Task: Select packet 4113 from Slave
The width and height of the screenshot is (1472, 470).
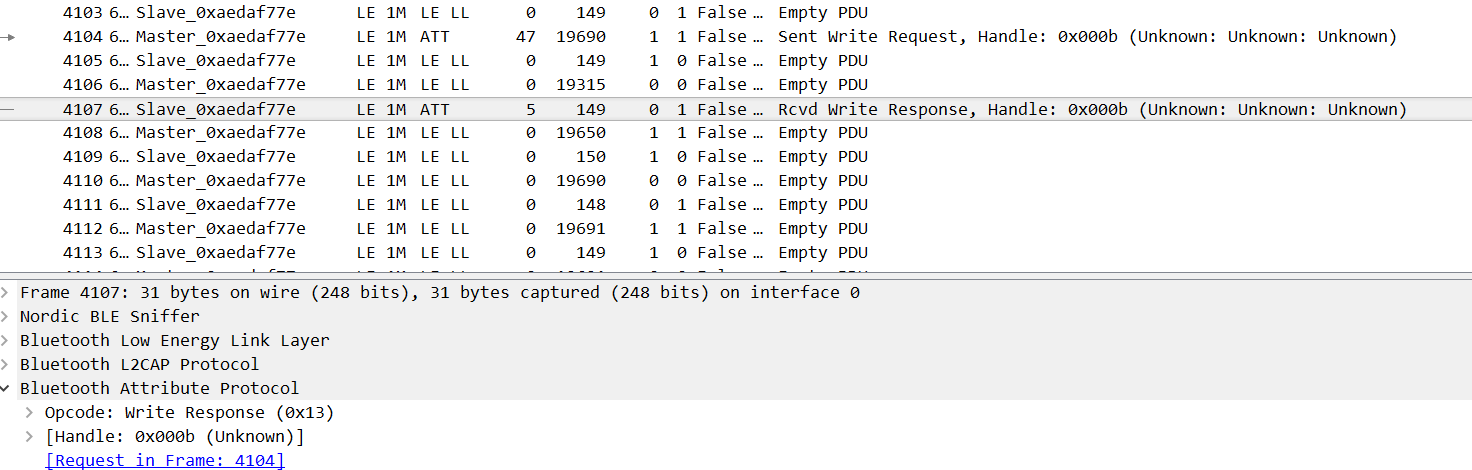Action: [x=600, y=253]
